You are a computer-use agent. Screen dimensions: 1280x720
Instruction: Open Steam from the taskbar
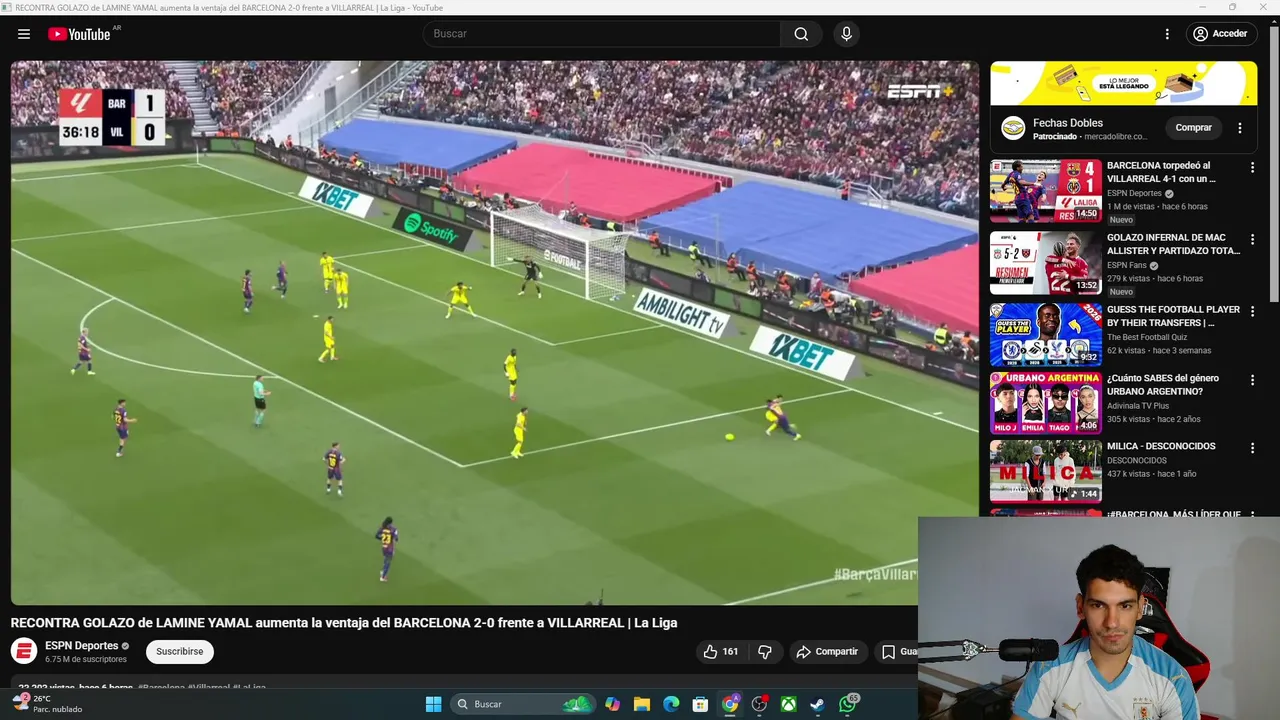[817, 704]
